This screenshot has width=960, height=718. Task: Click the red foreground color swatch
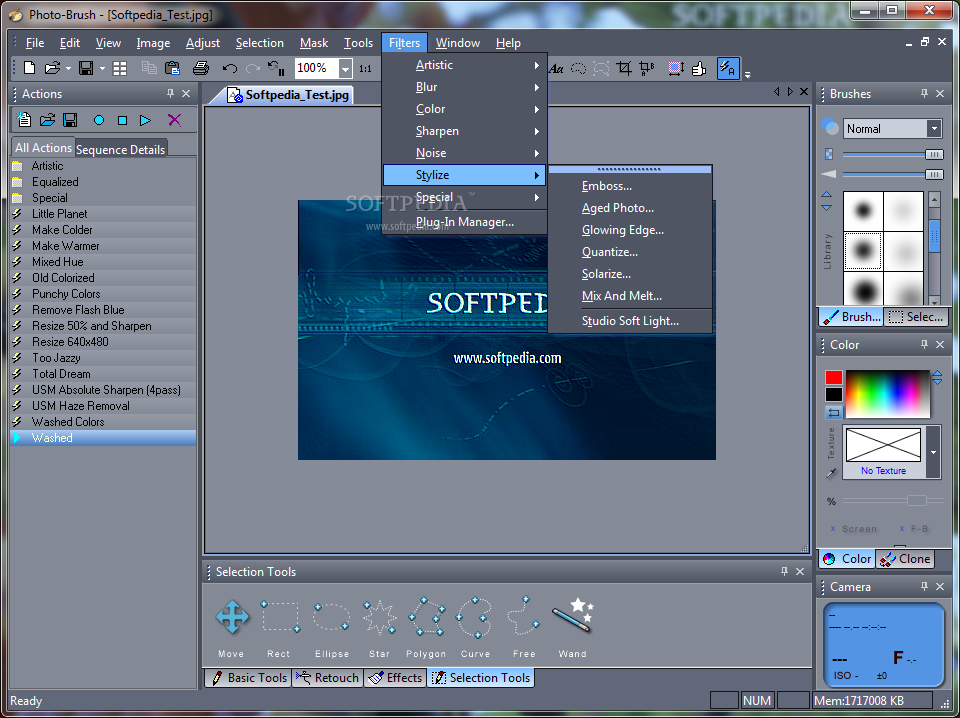click(833, 377)
